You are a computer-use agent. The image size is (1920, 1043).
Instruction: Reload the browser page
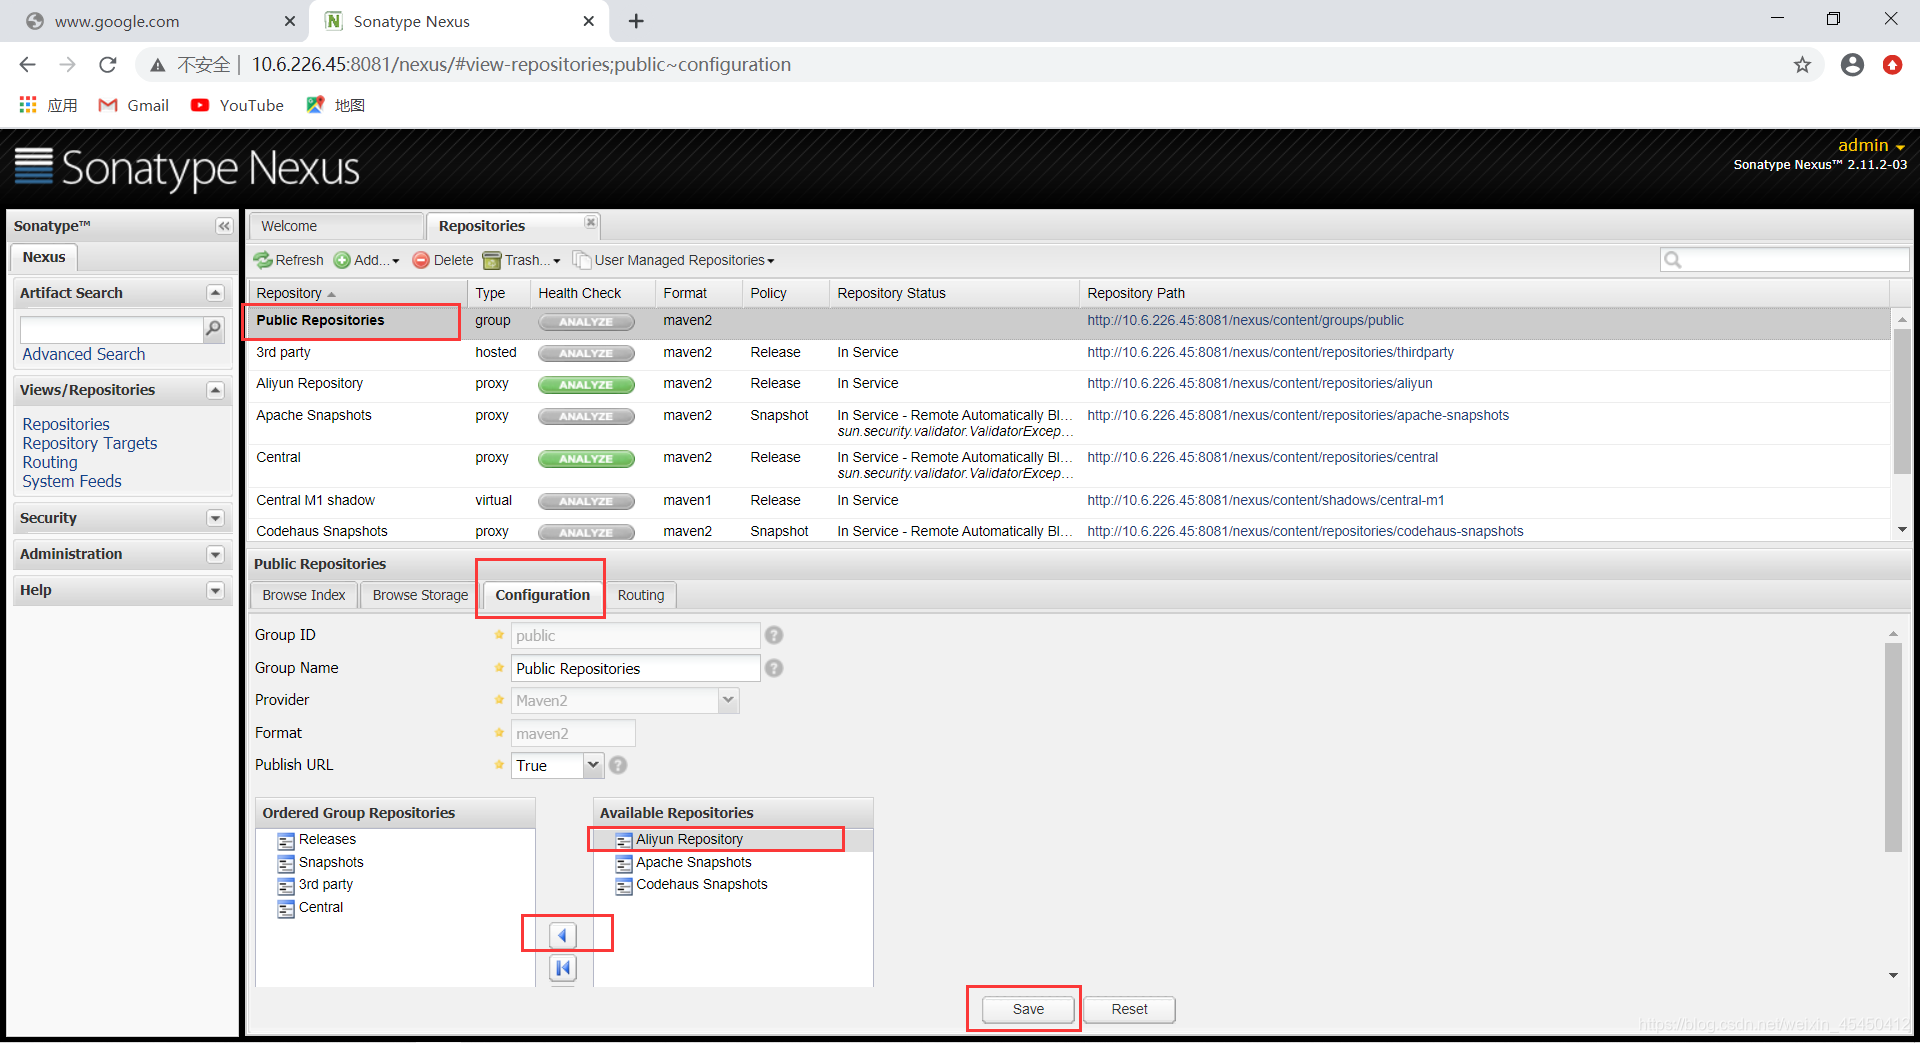(x=108, y=65)
